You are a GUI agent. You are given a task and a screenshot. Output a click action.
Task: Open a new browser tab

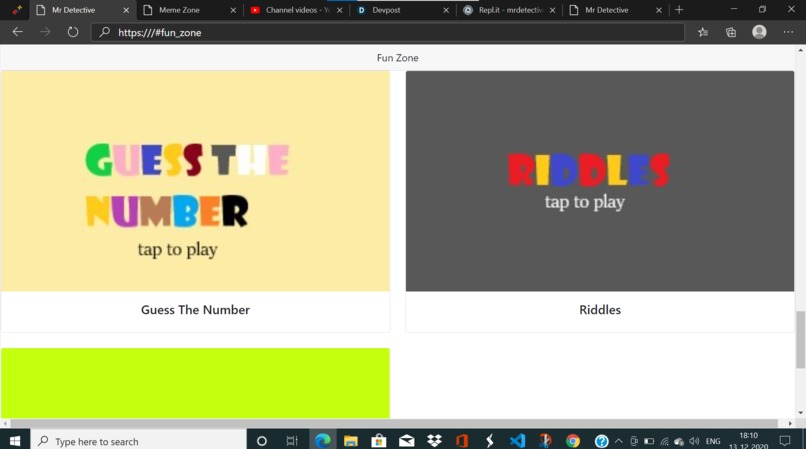click(679, 10)
